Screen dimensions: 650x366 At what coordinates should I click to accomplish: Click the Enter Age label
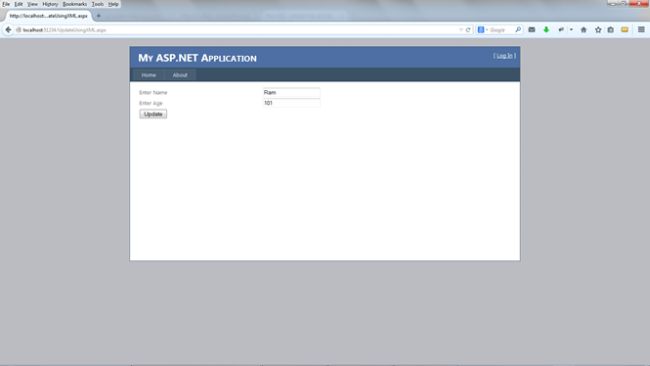pyautogui.click(x=150, y=103)
